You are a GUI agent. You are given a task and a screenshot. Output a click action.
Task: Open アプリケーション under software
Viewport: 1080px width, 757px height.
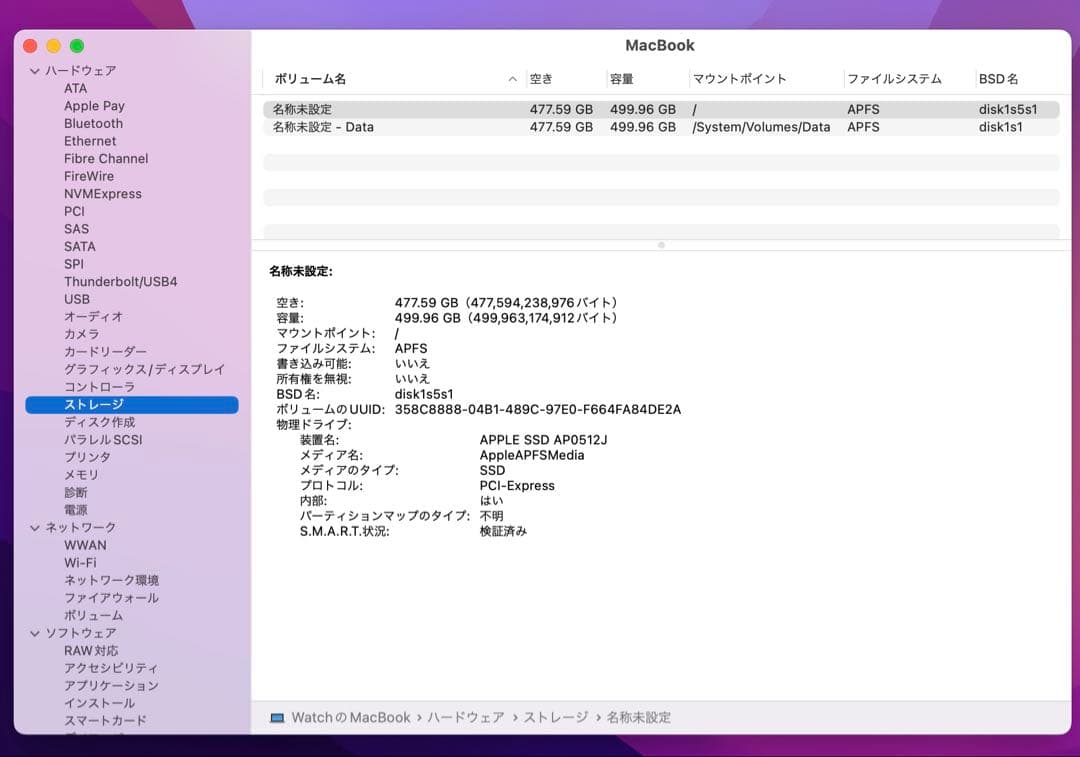111,686
